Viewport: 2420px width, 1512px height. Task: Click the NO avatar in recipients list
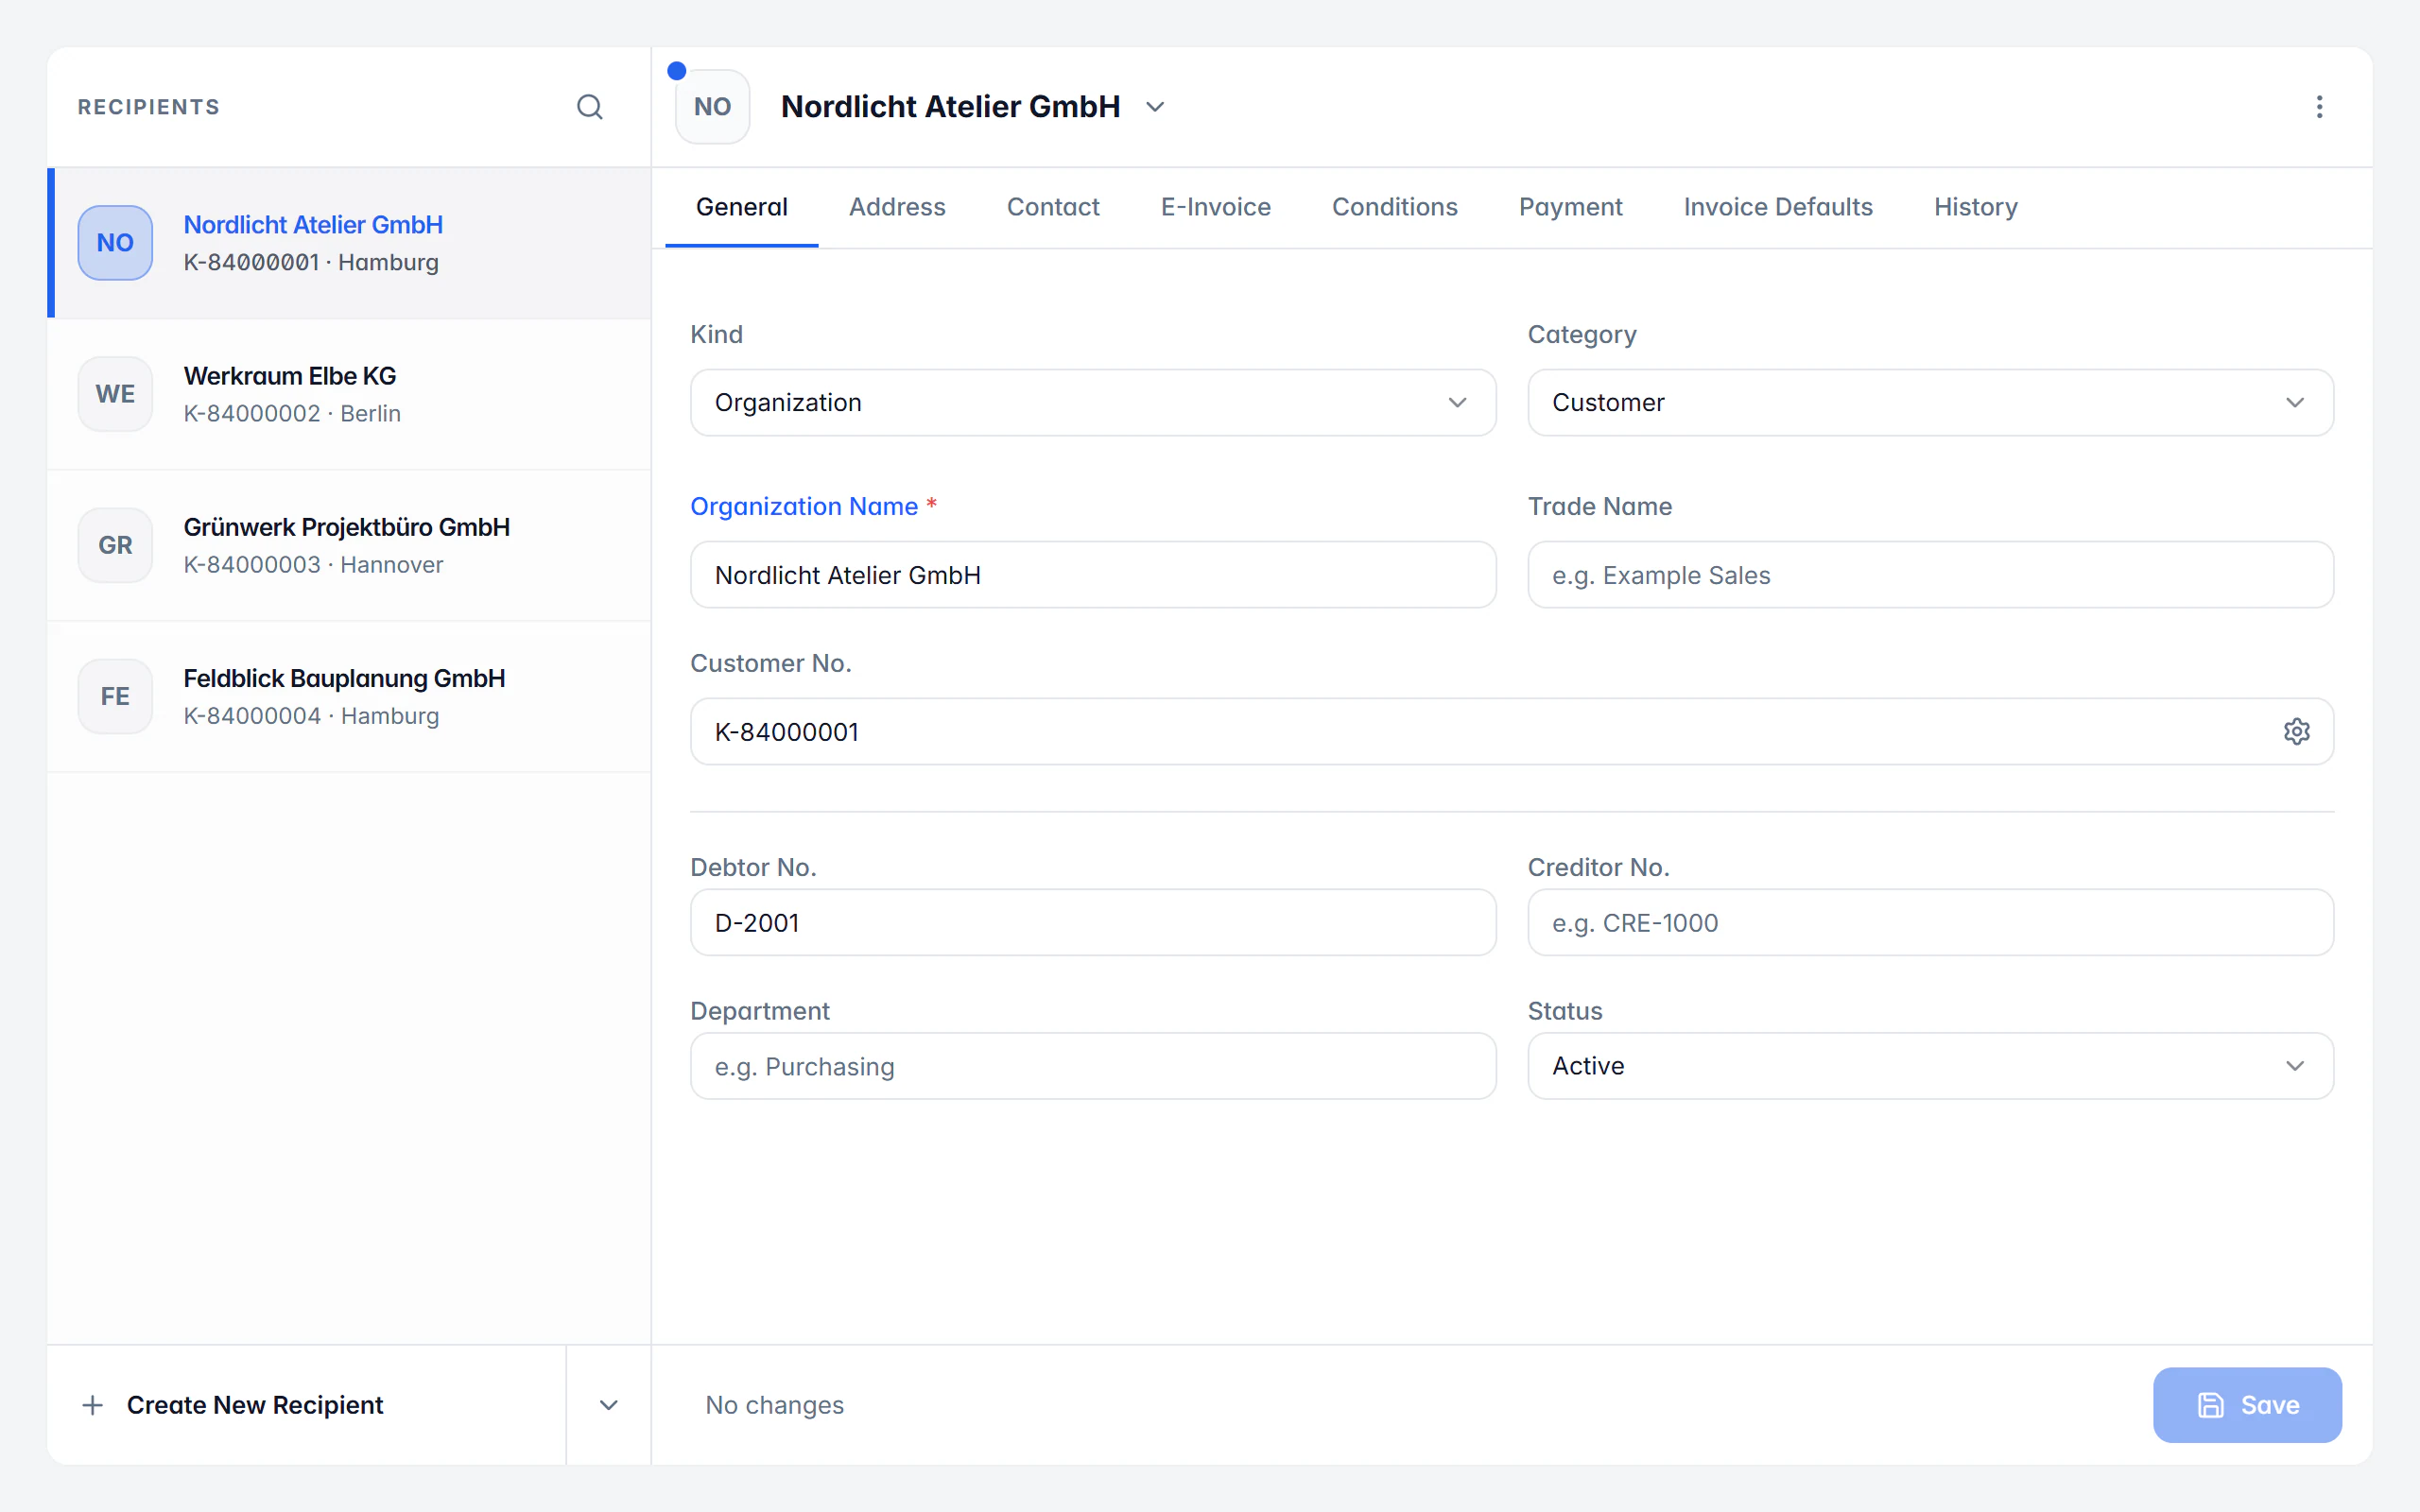pos(115,243)
